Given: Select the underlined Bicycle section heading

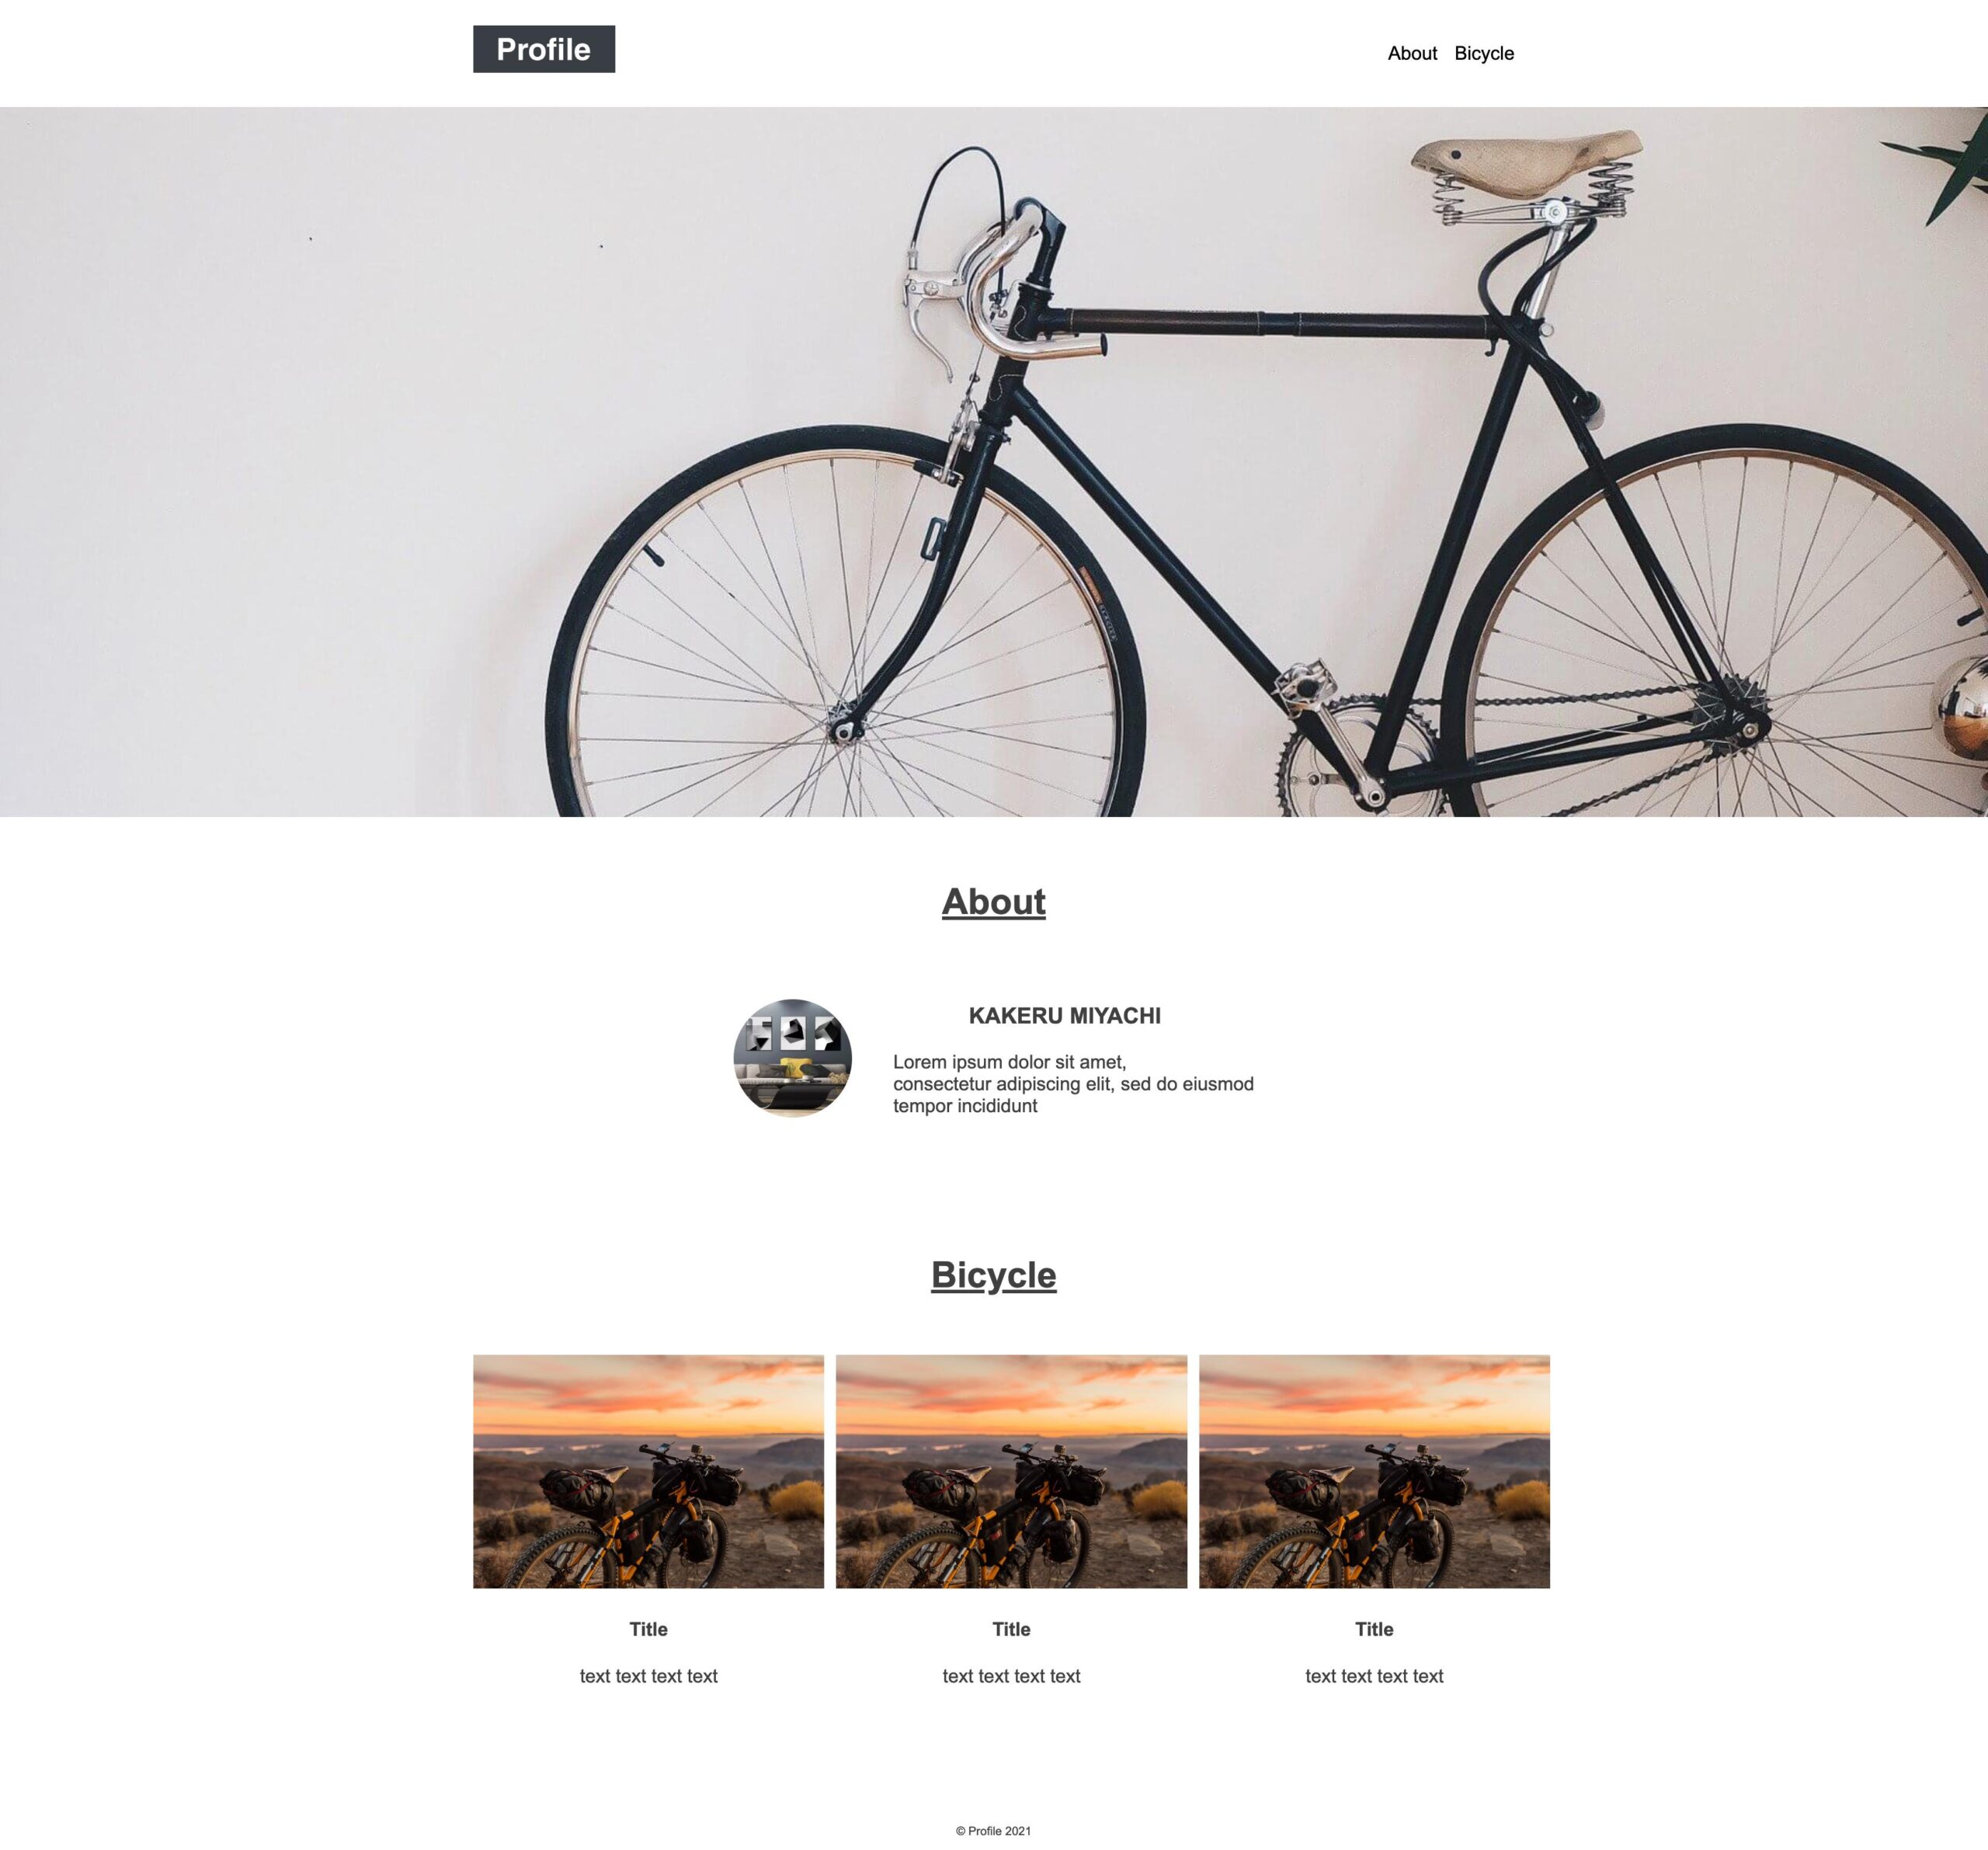Looking at the screenshot, I should pyautogui.click(x=994, y=1275).
